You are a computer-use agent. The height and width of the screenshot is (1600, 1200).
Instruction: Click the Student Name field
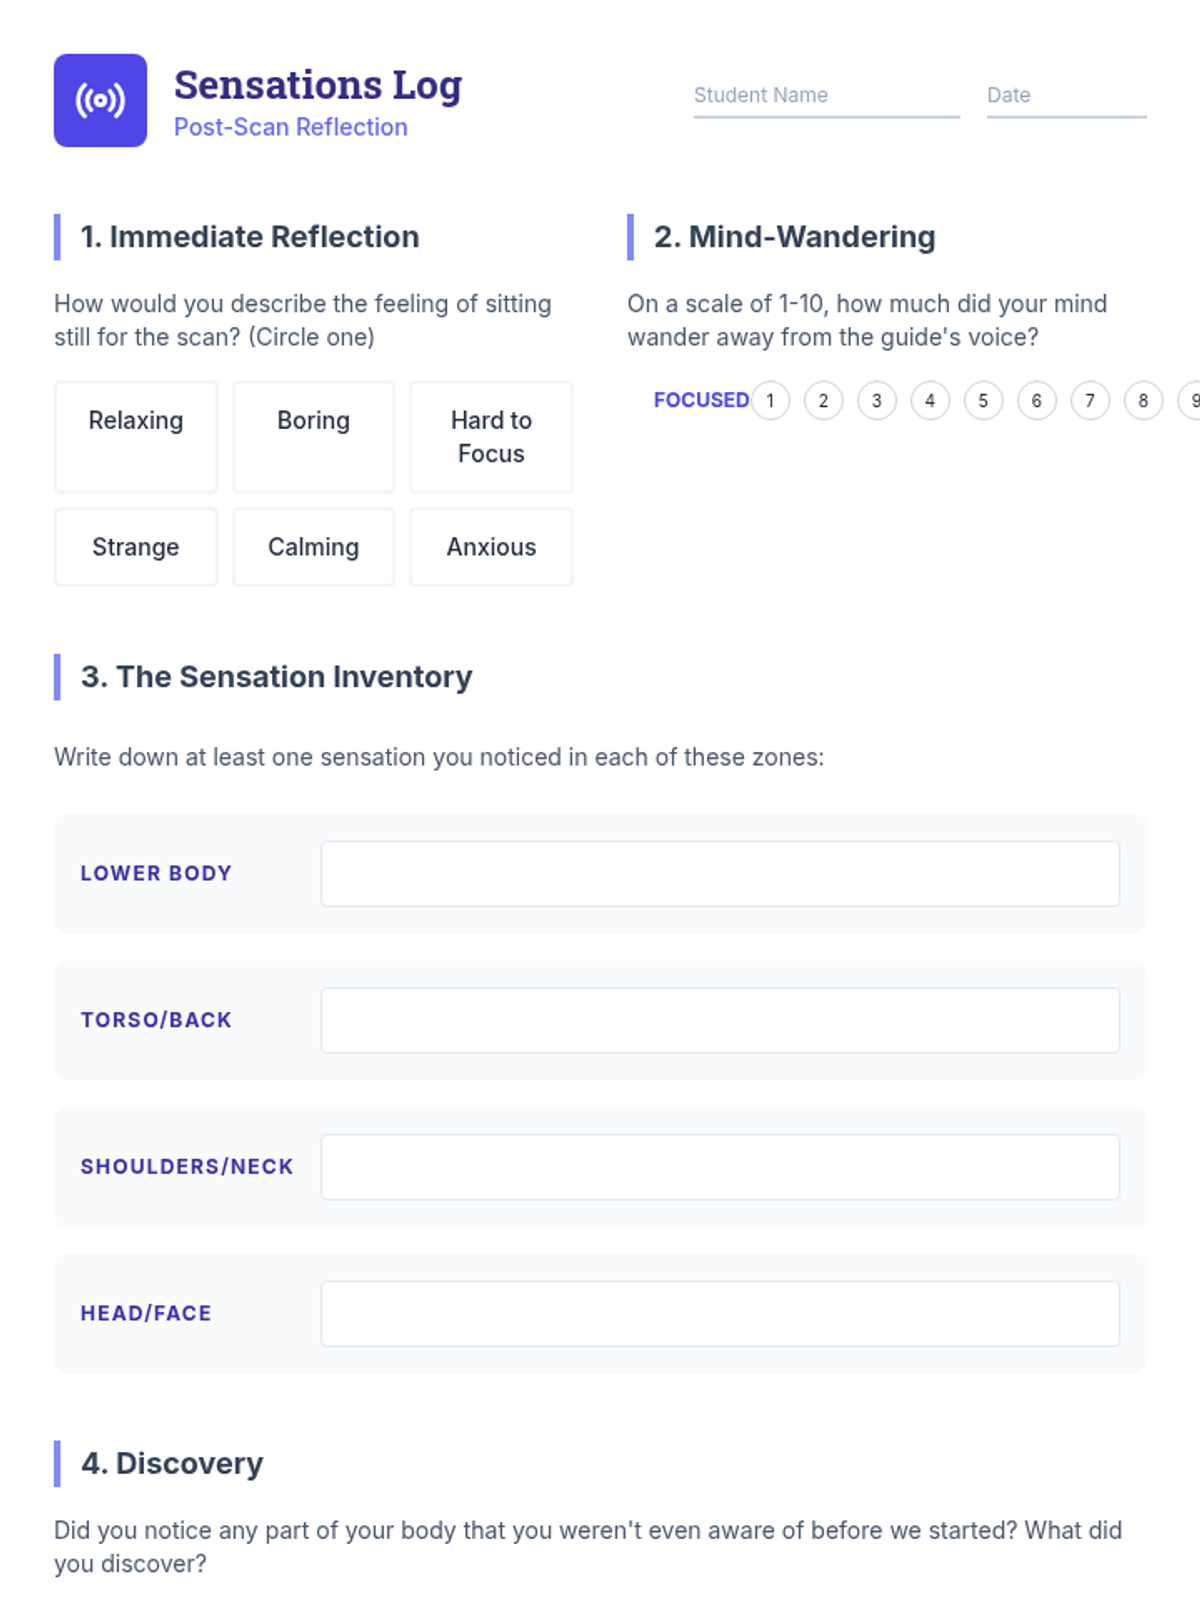coord(826,96)
